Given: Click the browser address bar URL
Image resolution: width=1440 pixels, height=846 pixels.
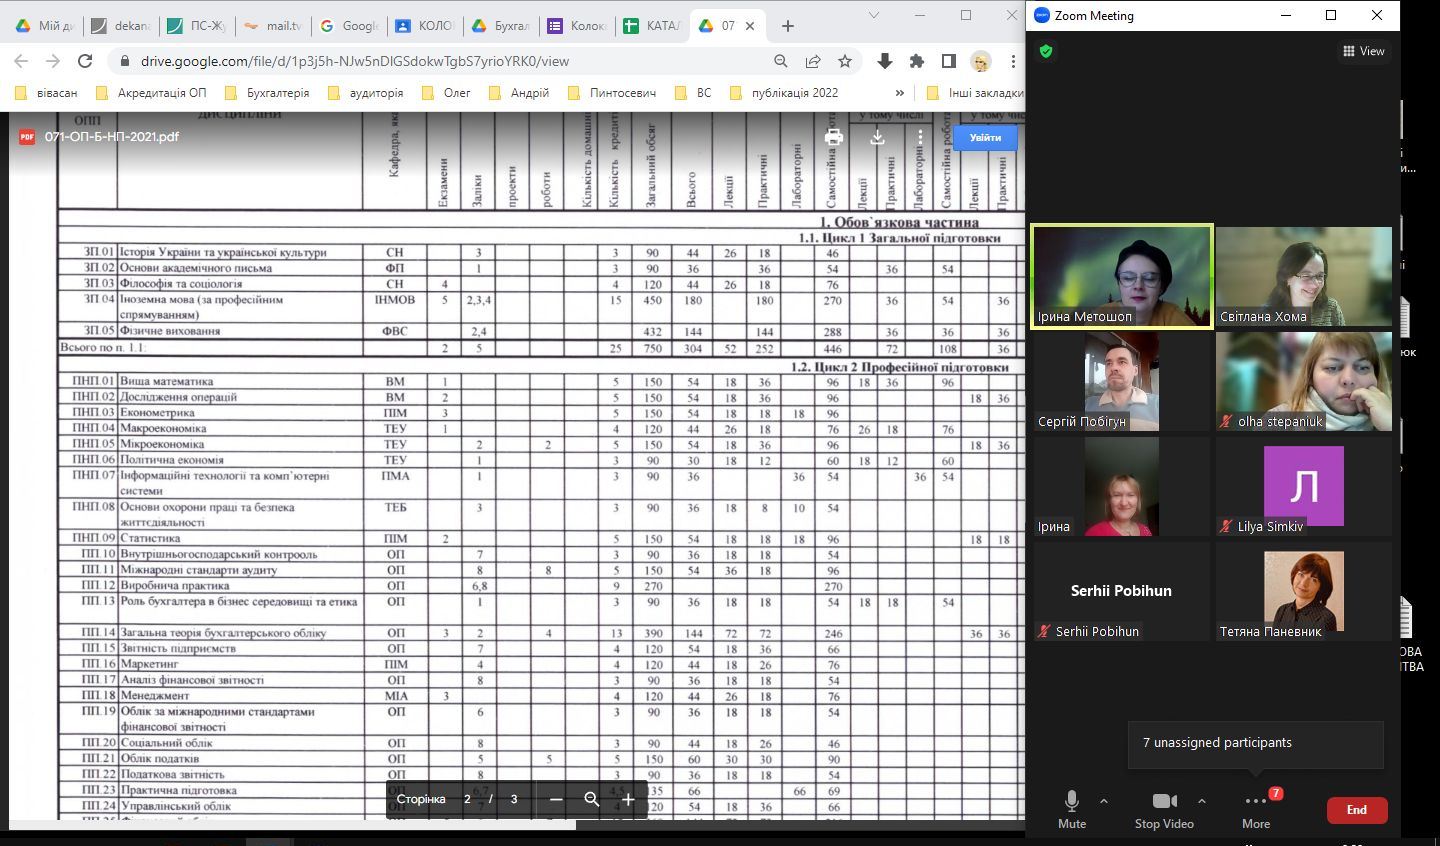Looking at the screenshot, I should (x=355, y=61).
